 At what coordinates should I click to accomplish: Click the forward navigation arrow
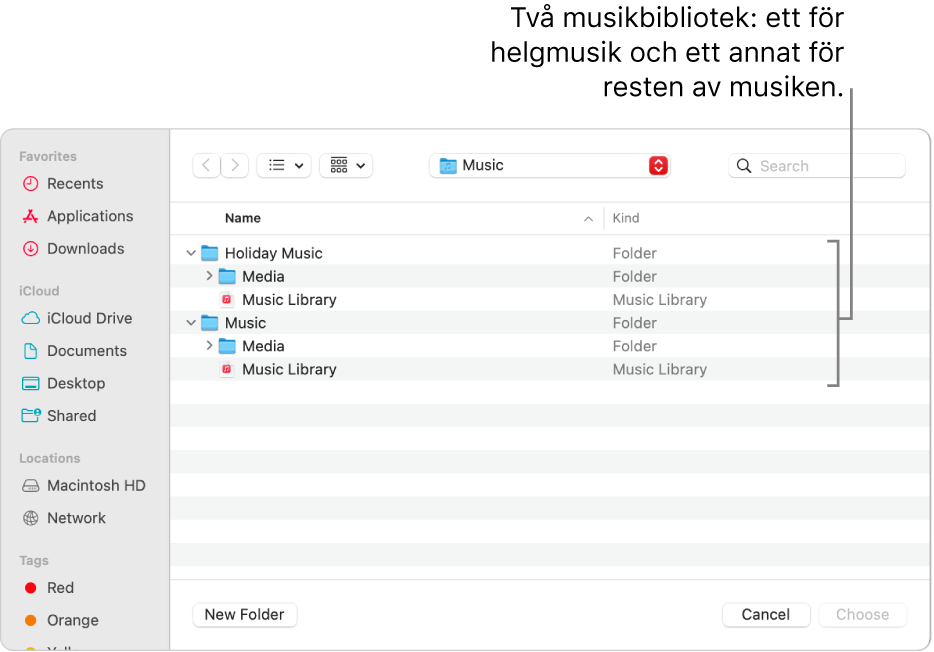(x=235, y=166)
